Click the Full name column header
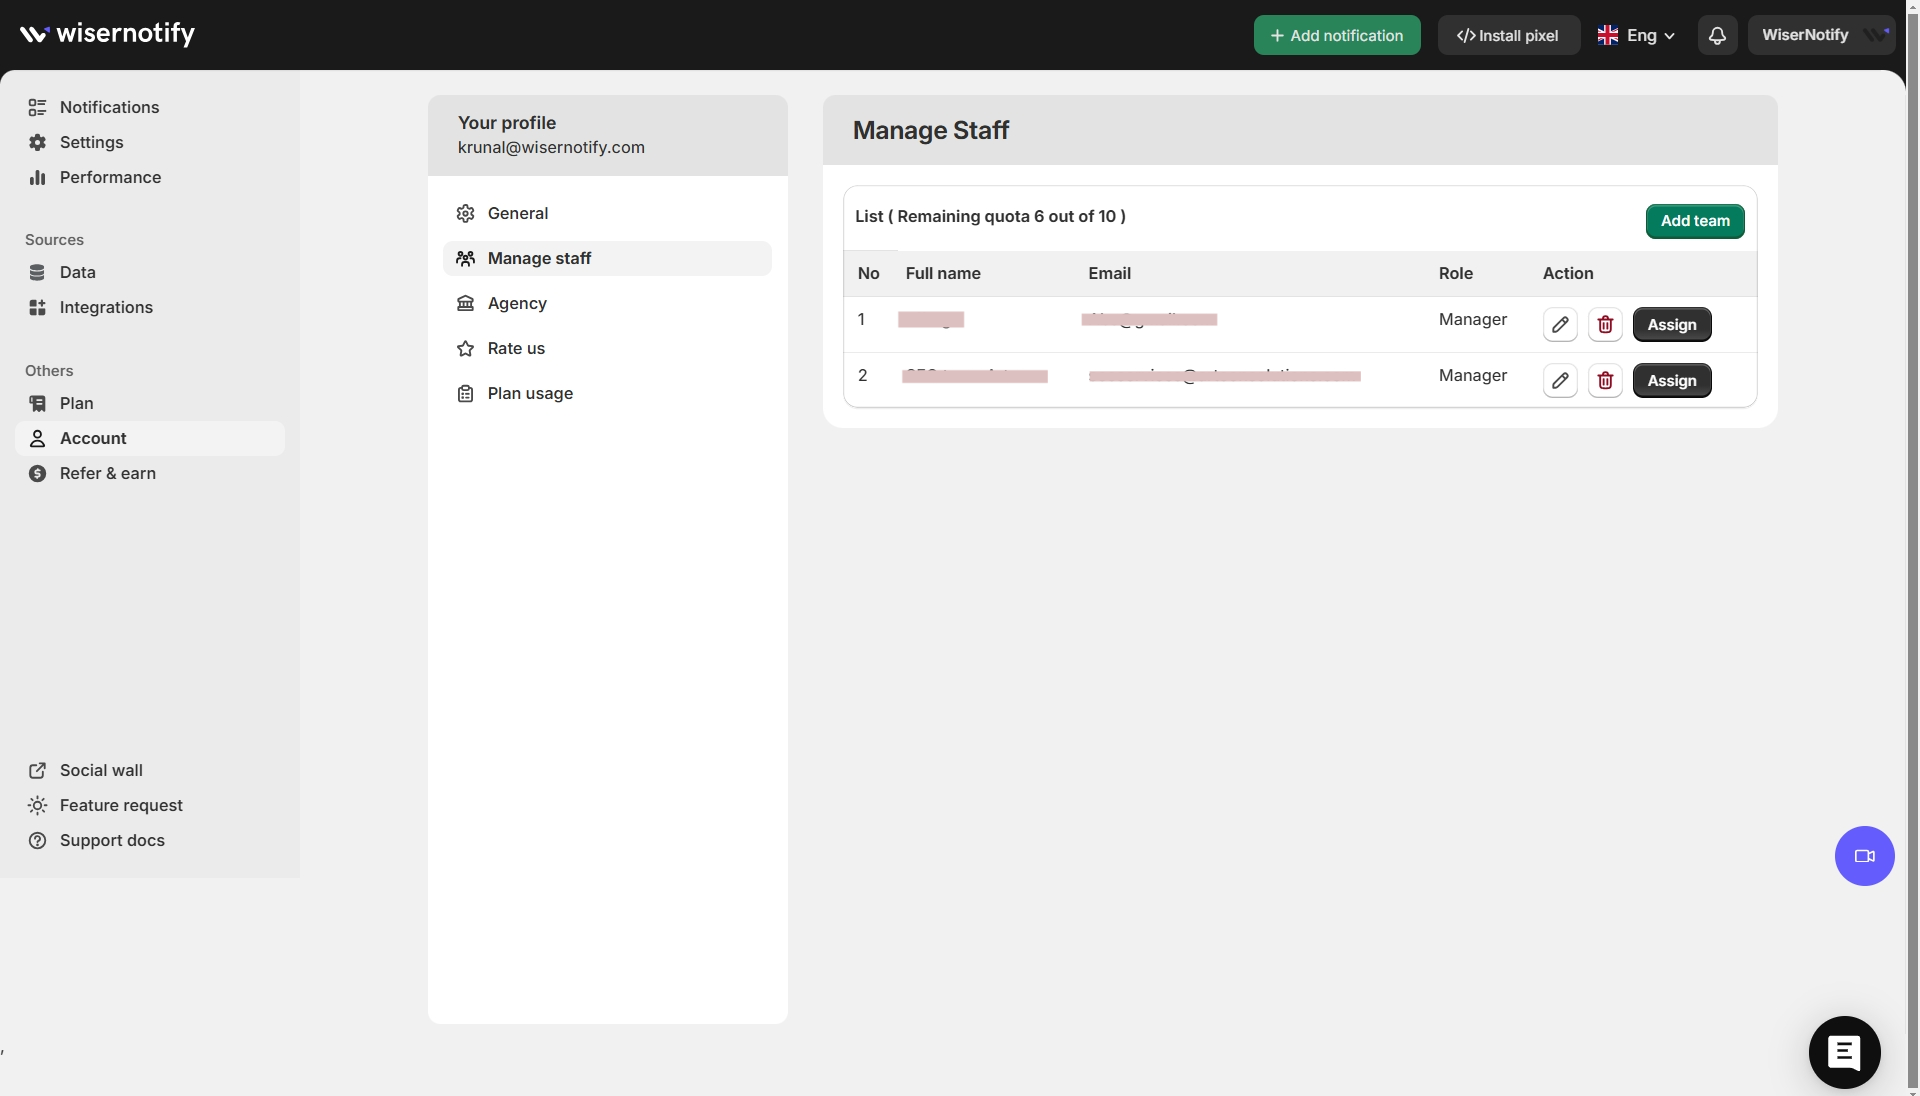Screen dimensions: 1920x1096 [x=943, y=273]
